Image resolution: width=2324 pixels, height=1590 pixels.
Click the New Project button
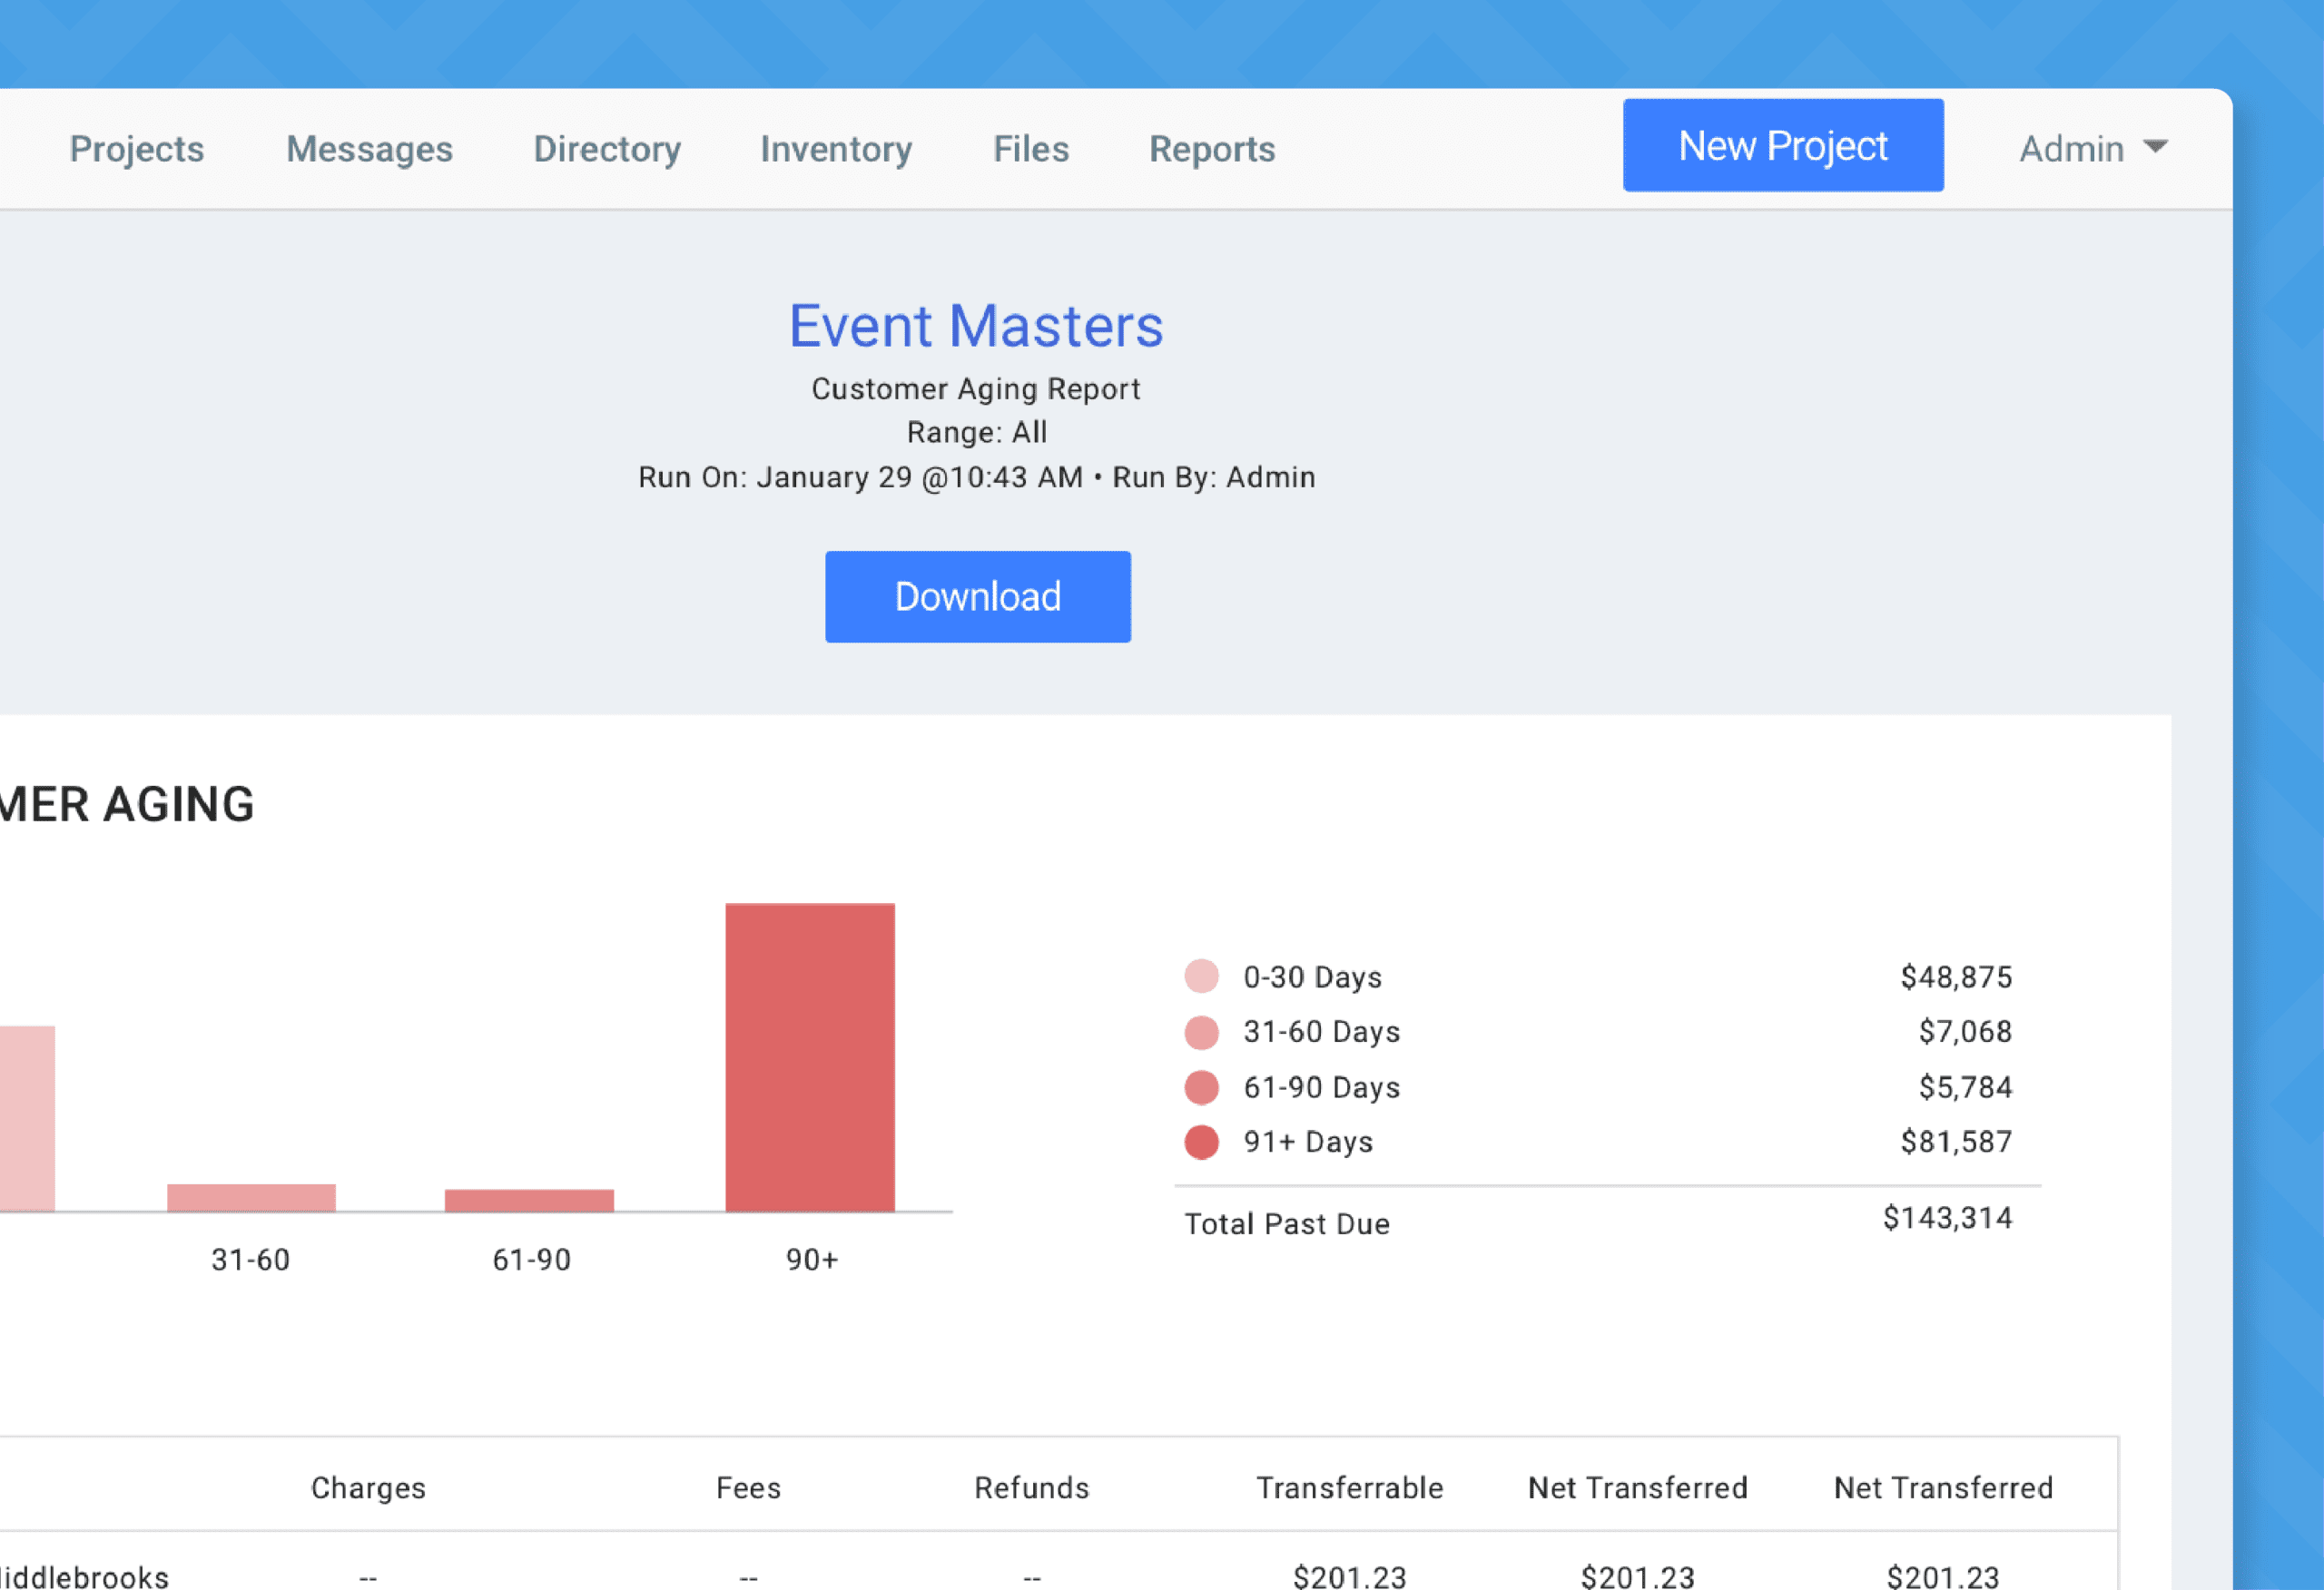coord(1783,145)
